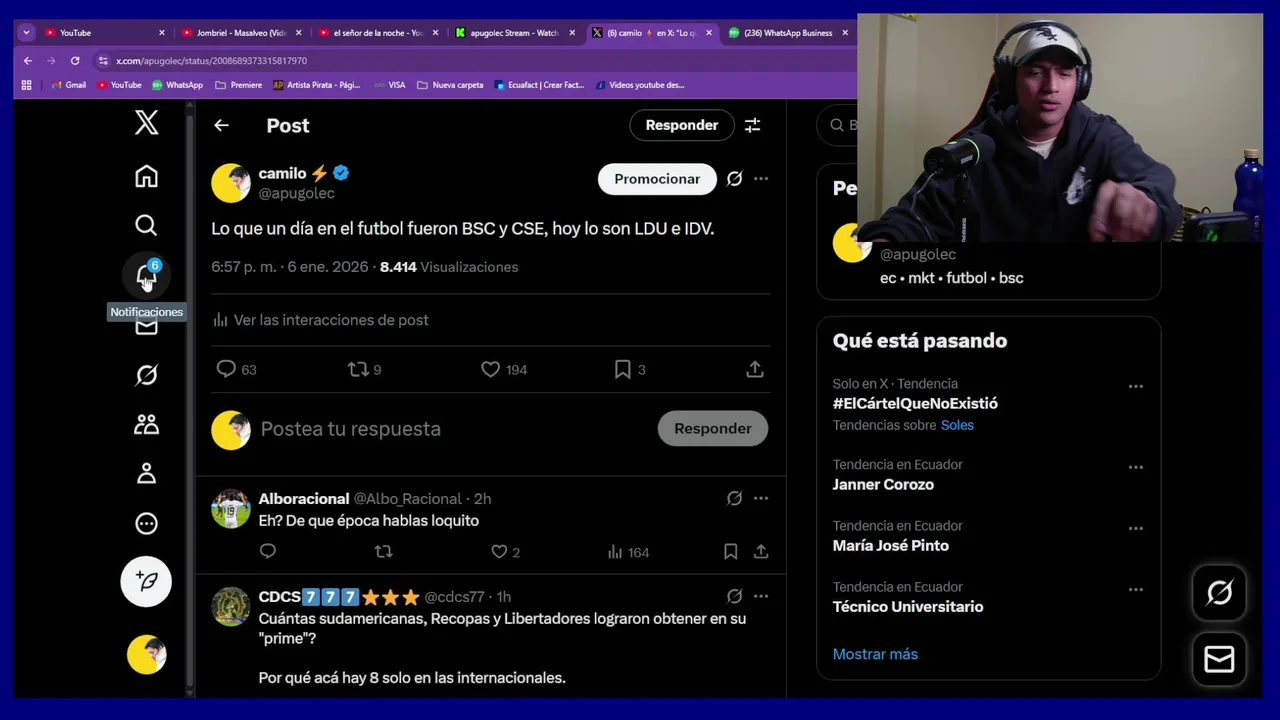Repost Alboracional's comment

(x=383, y=551)
